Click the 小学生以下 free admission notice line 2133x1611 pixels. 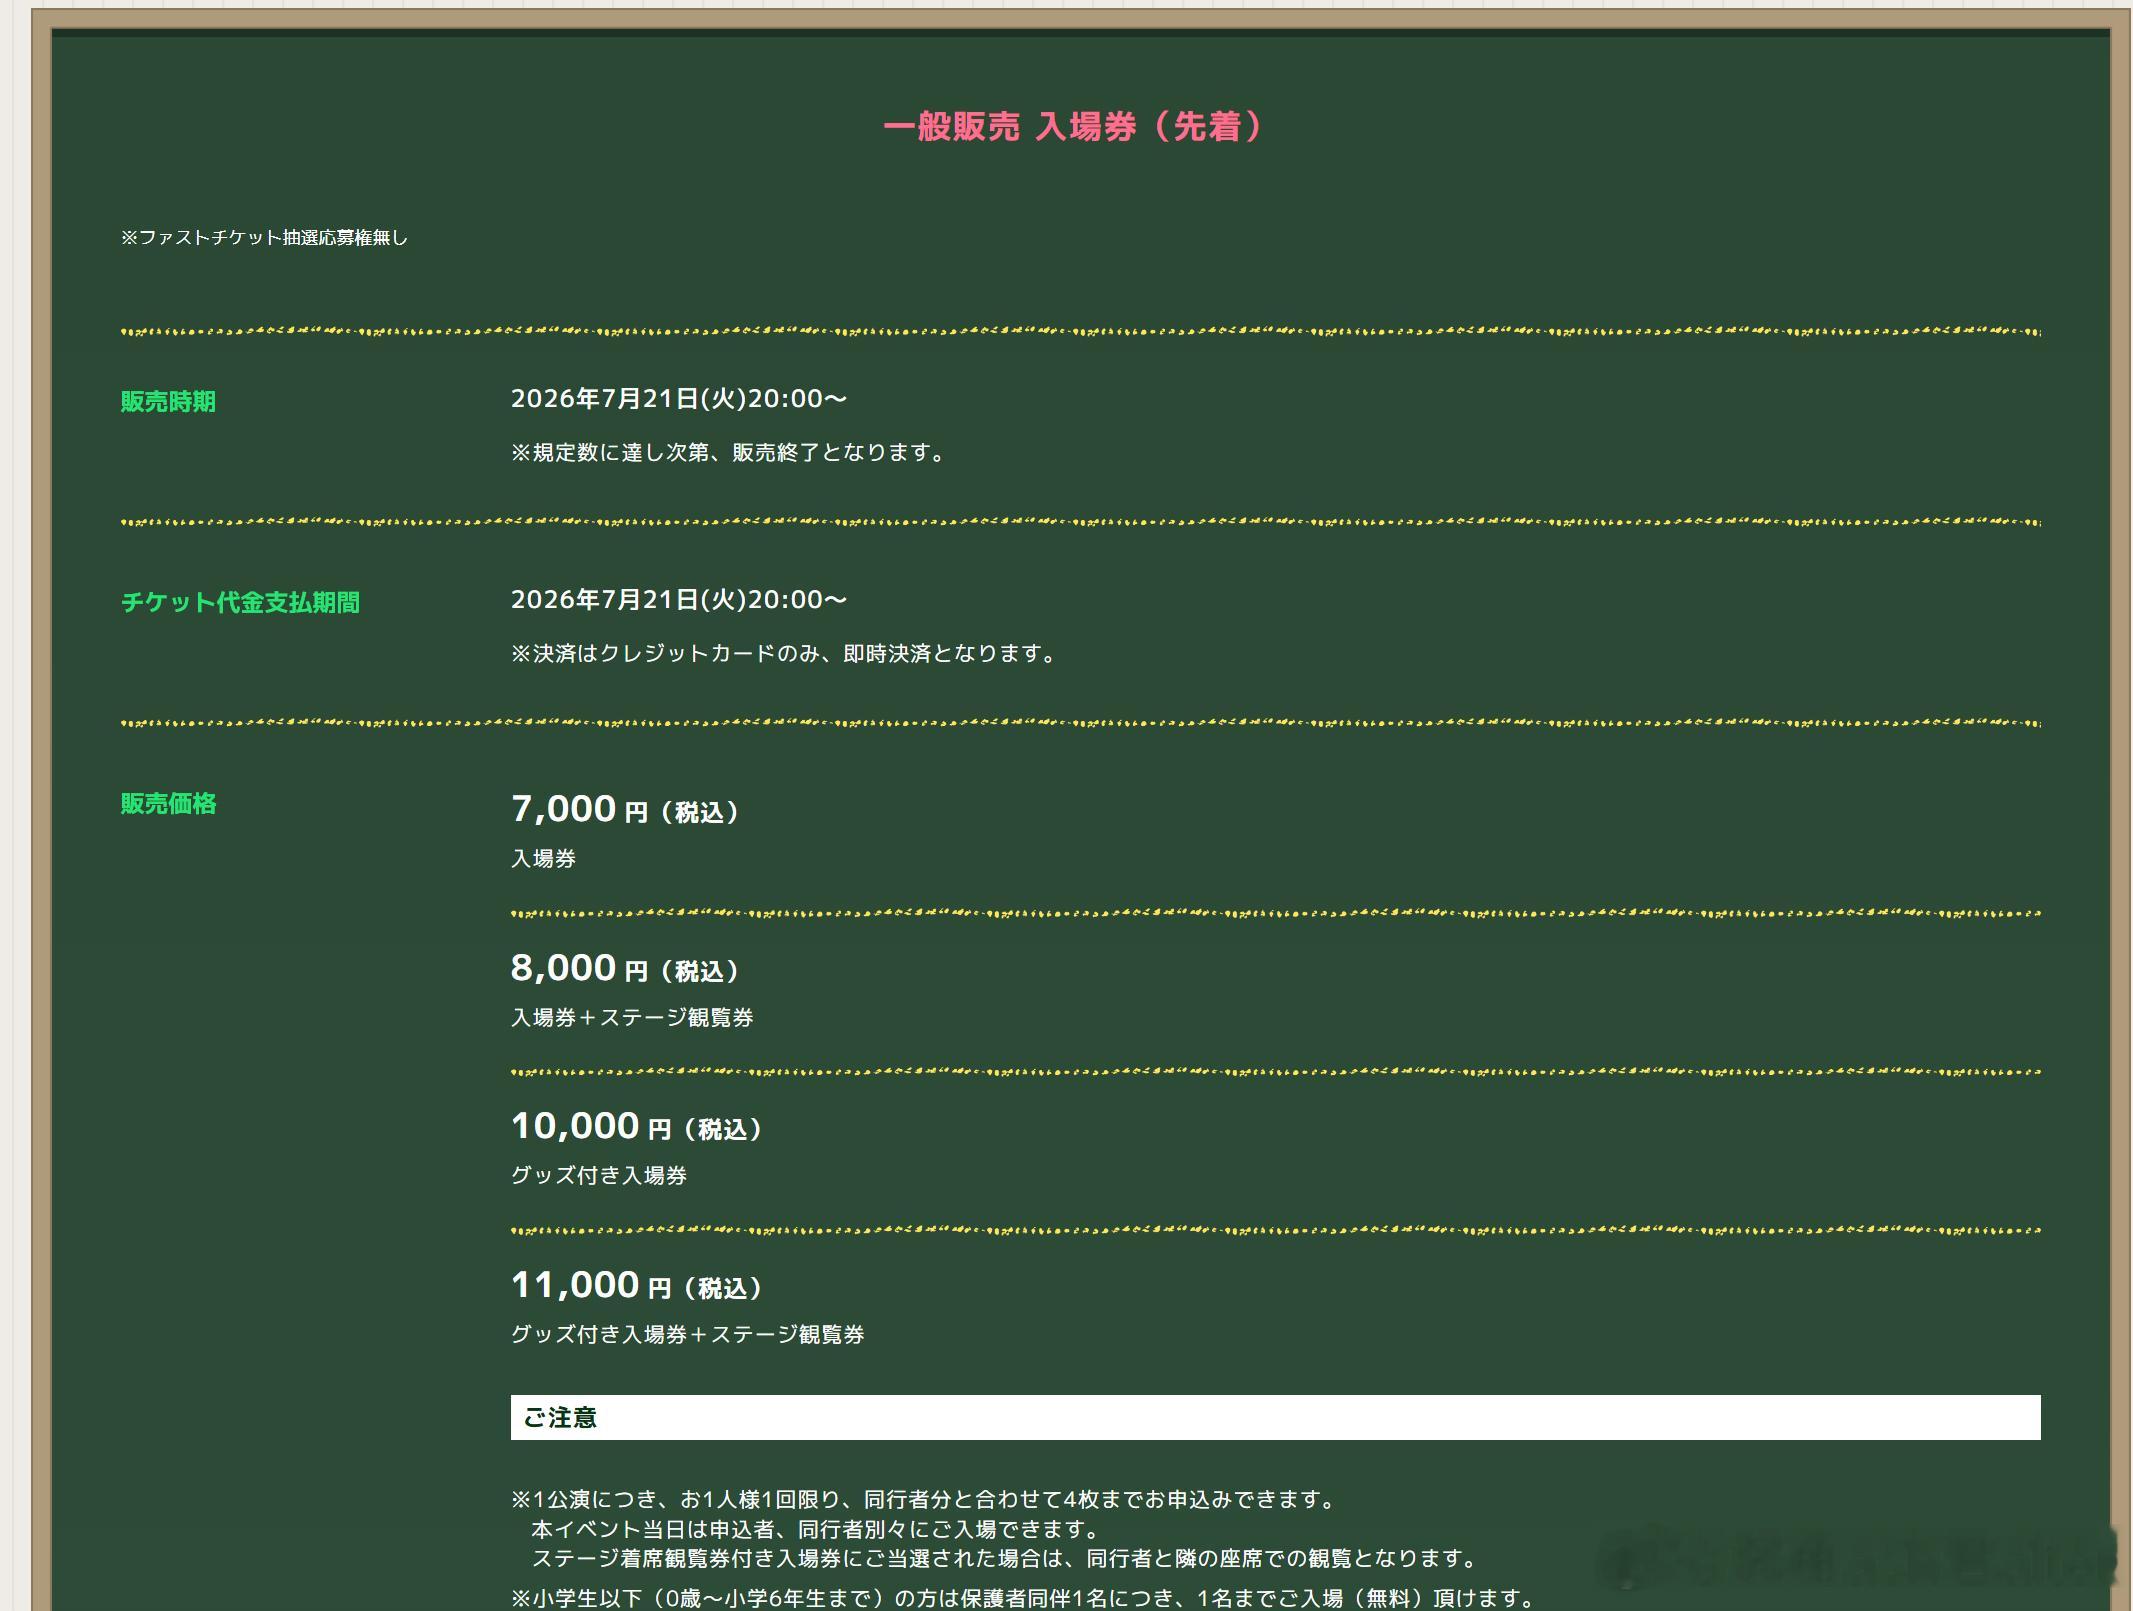pos(1025,1598)
